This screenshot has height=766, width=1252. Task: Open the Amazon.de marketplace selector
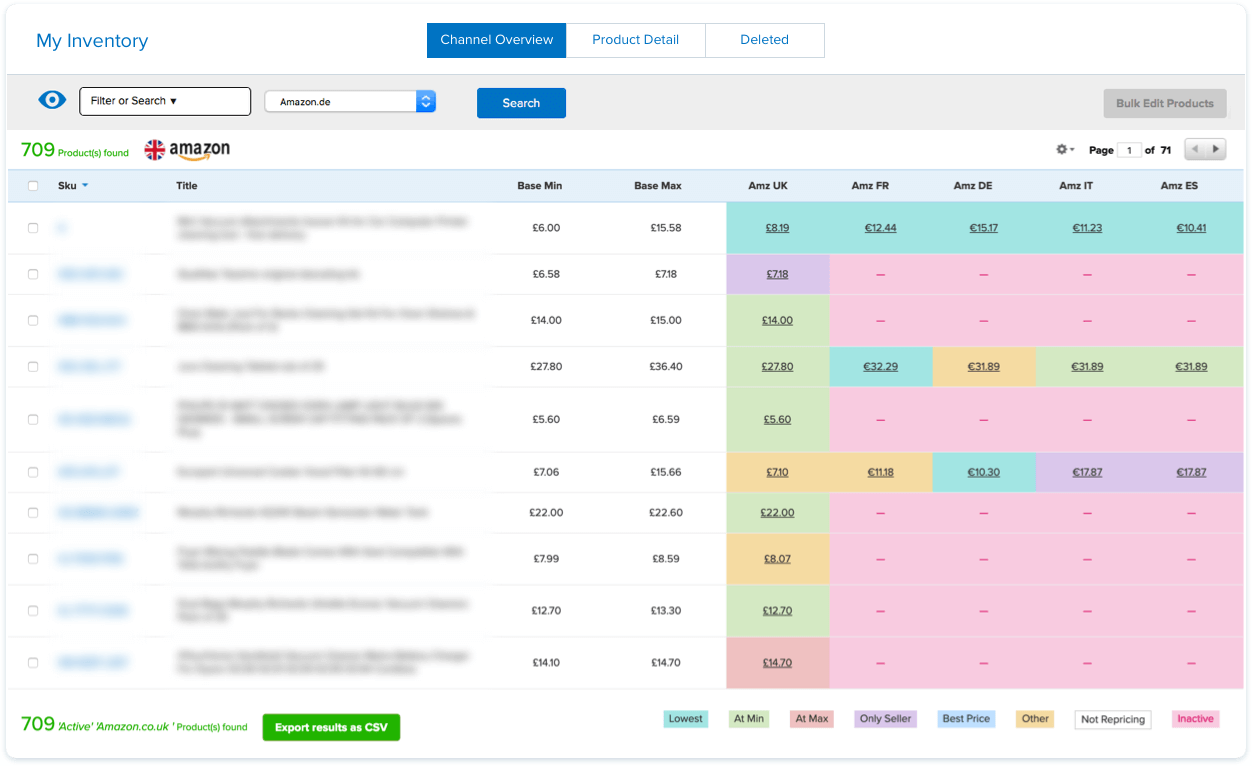[350, 101]
